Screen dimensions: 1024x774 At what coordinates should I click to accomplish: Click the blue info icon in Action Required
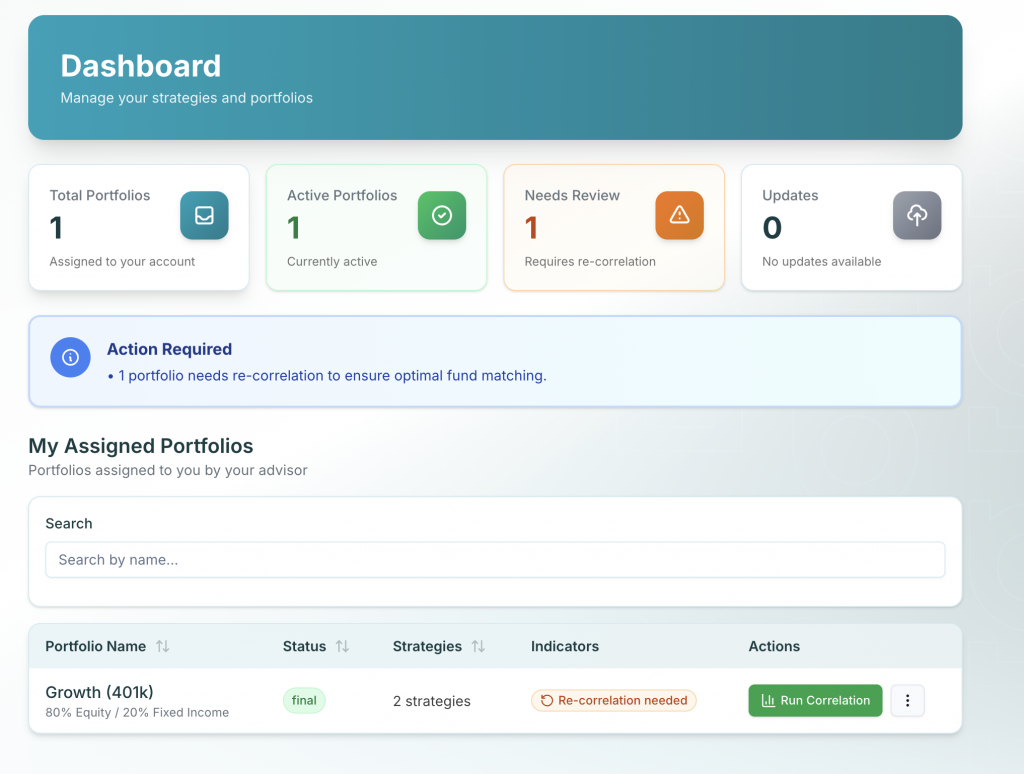(x=70, y=357)
